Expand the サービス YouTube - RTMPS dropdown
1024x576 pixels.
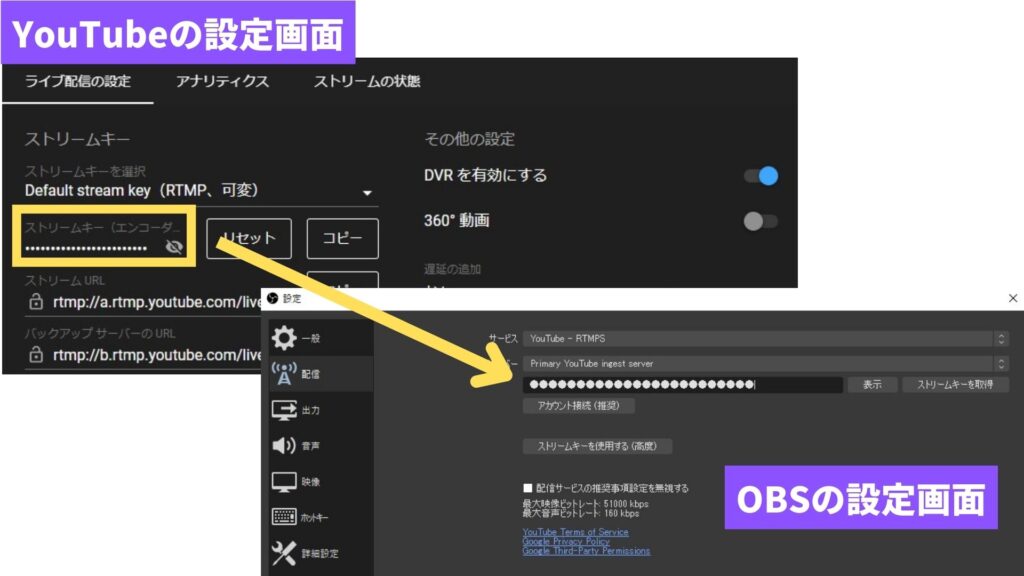(765, 338)
